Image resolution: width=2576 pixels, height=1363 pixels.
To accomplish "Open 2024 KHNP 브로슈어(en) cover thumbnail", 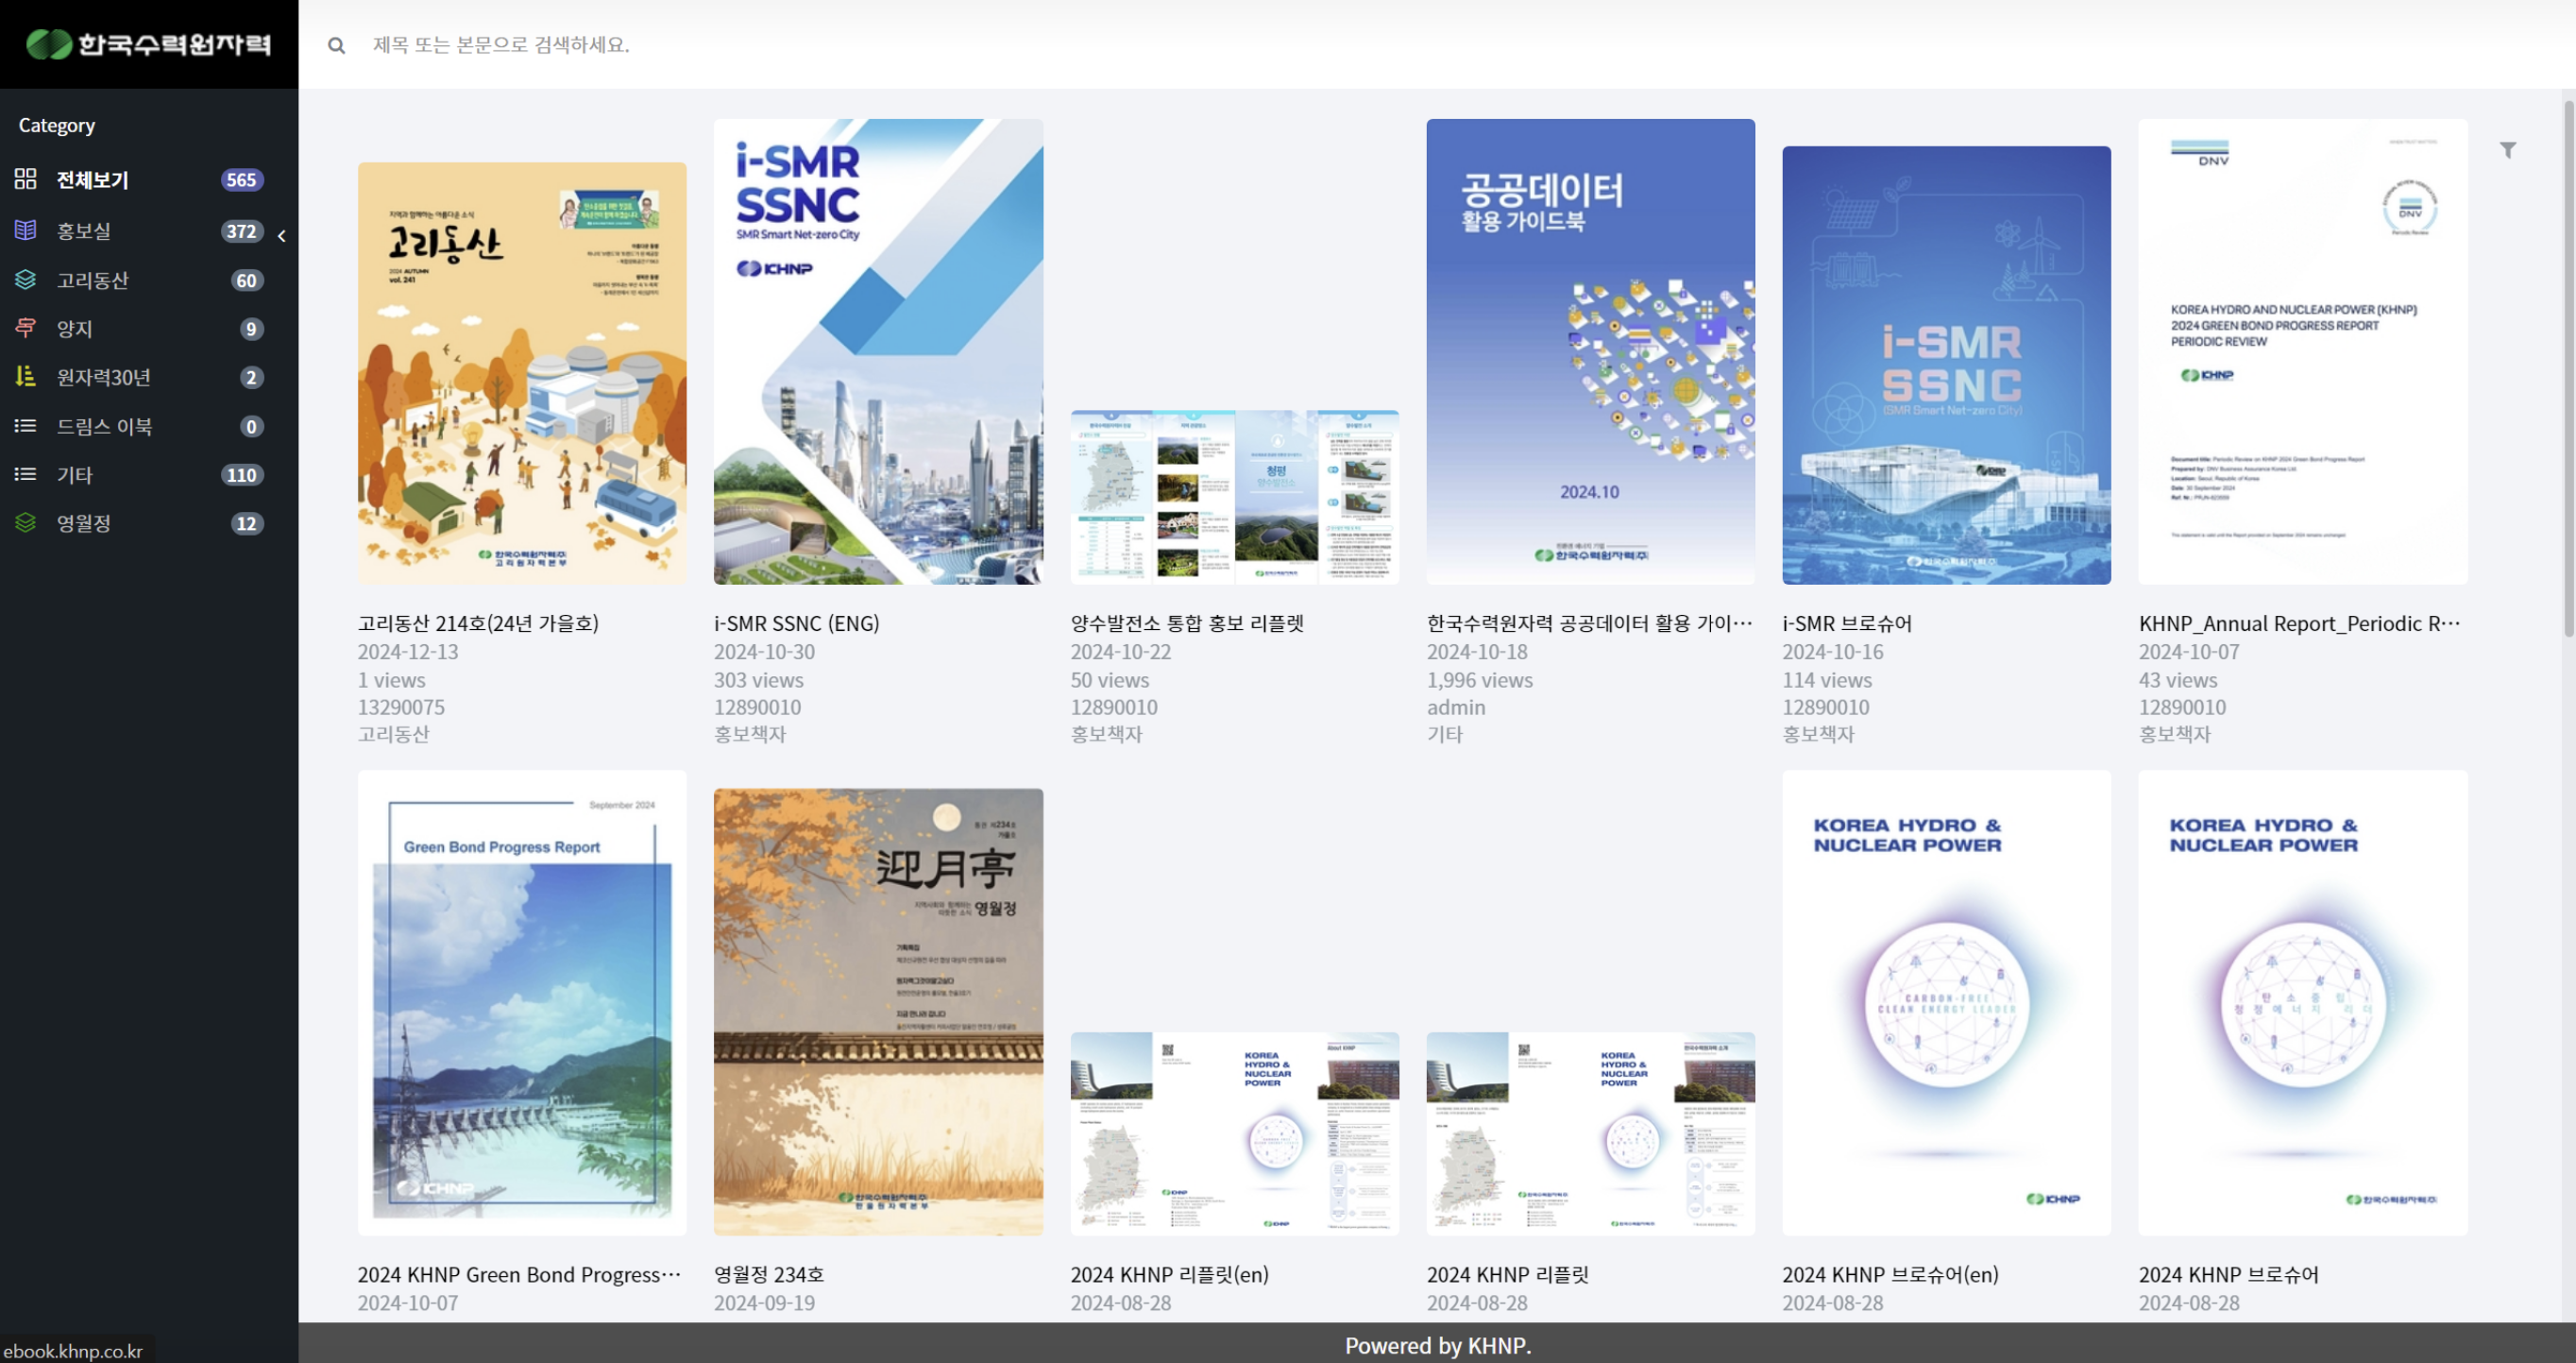I will pyautogui.click(x=1946, y=1003).
